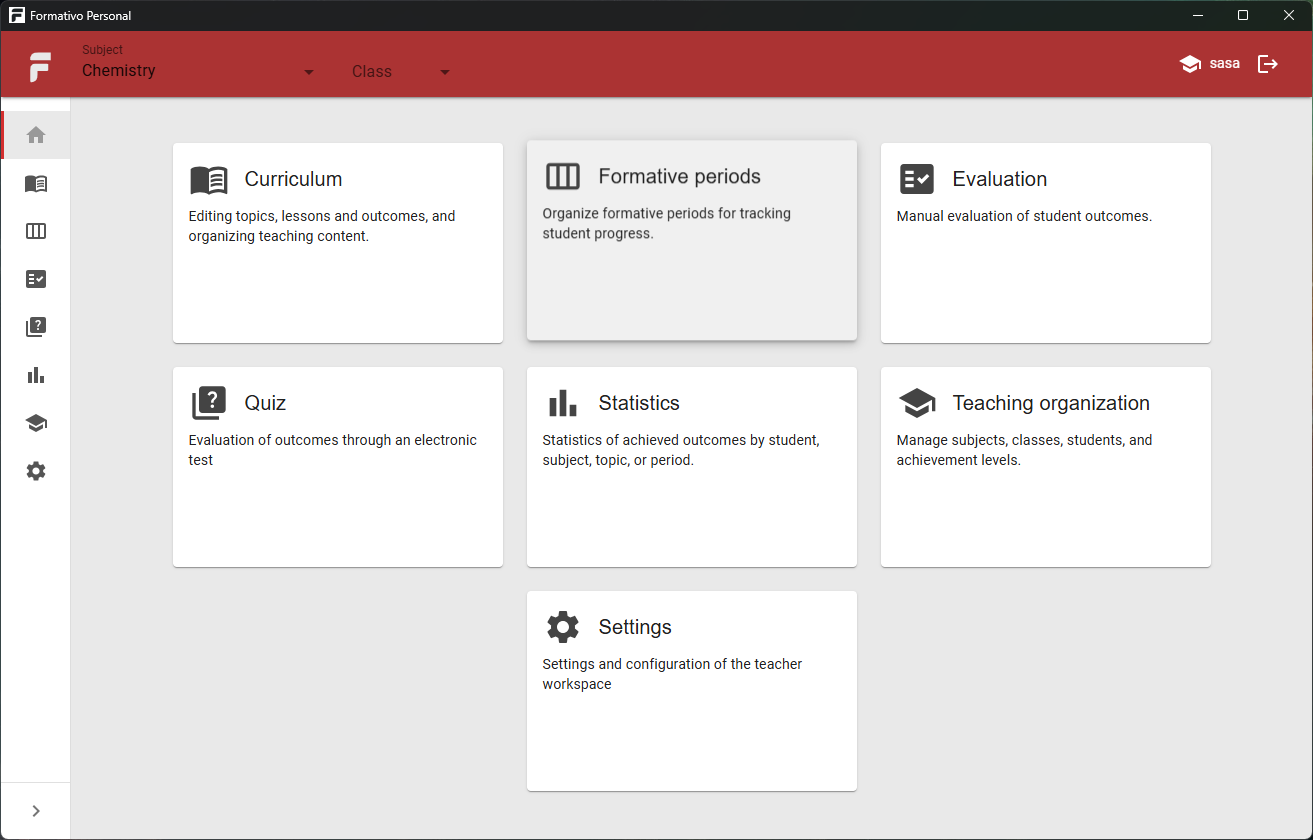Click the cap icon on Teaching organization card

pyautogui.click(x=917, y=404)
